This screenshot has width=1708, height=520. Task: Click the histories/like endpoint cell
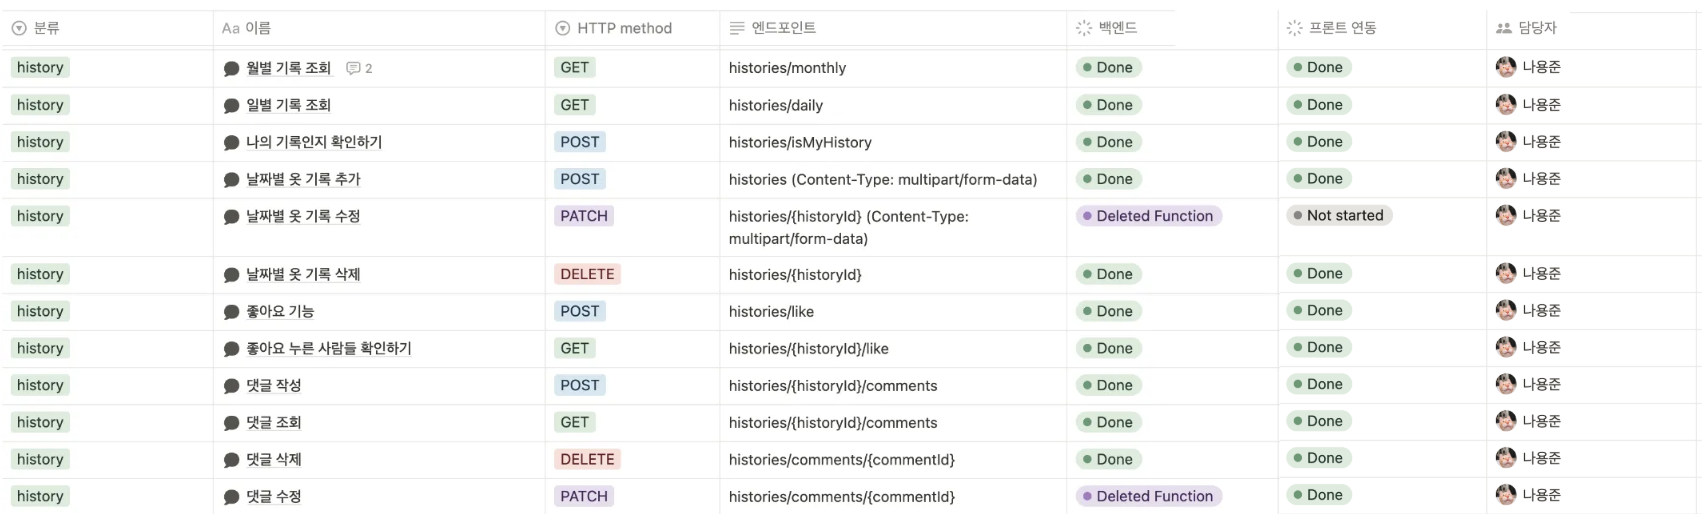click(893, 311)
